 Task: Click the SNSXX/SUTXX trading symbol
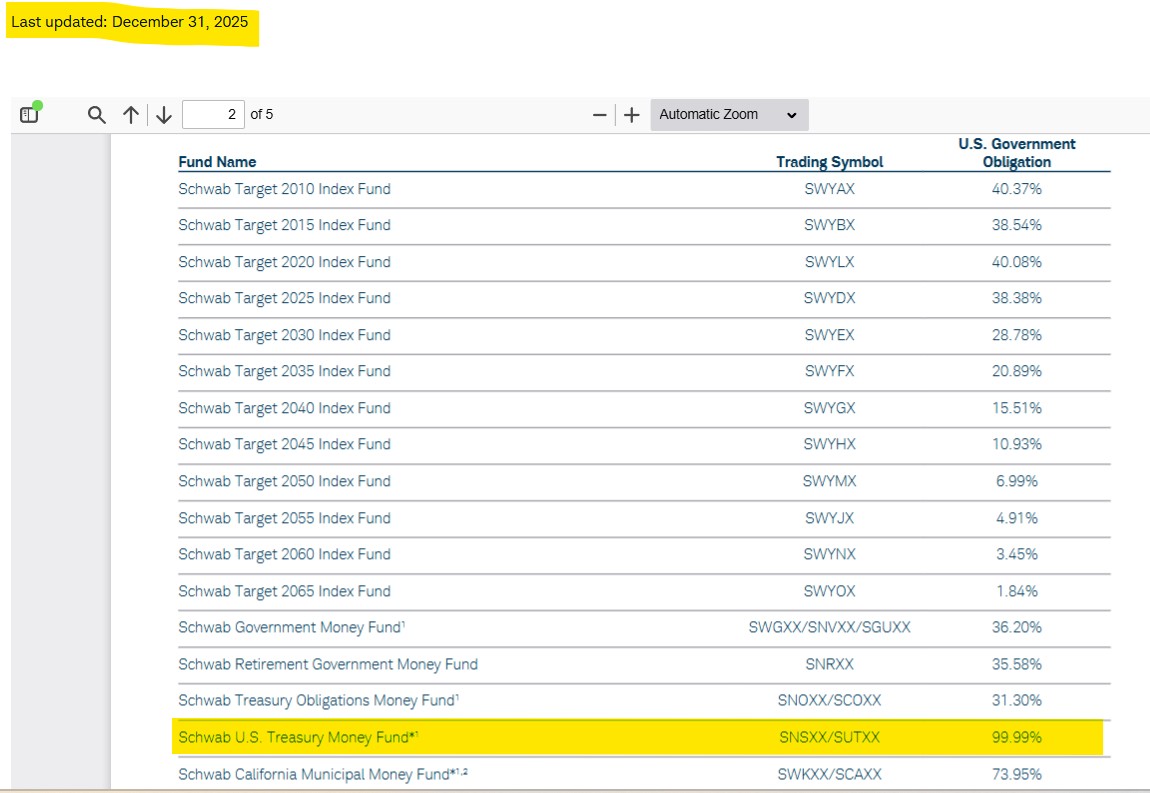coord(829,738)
